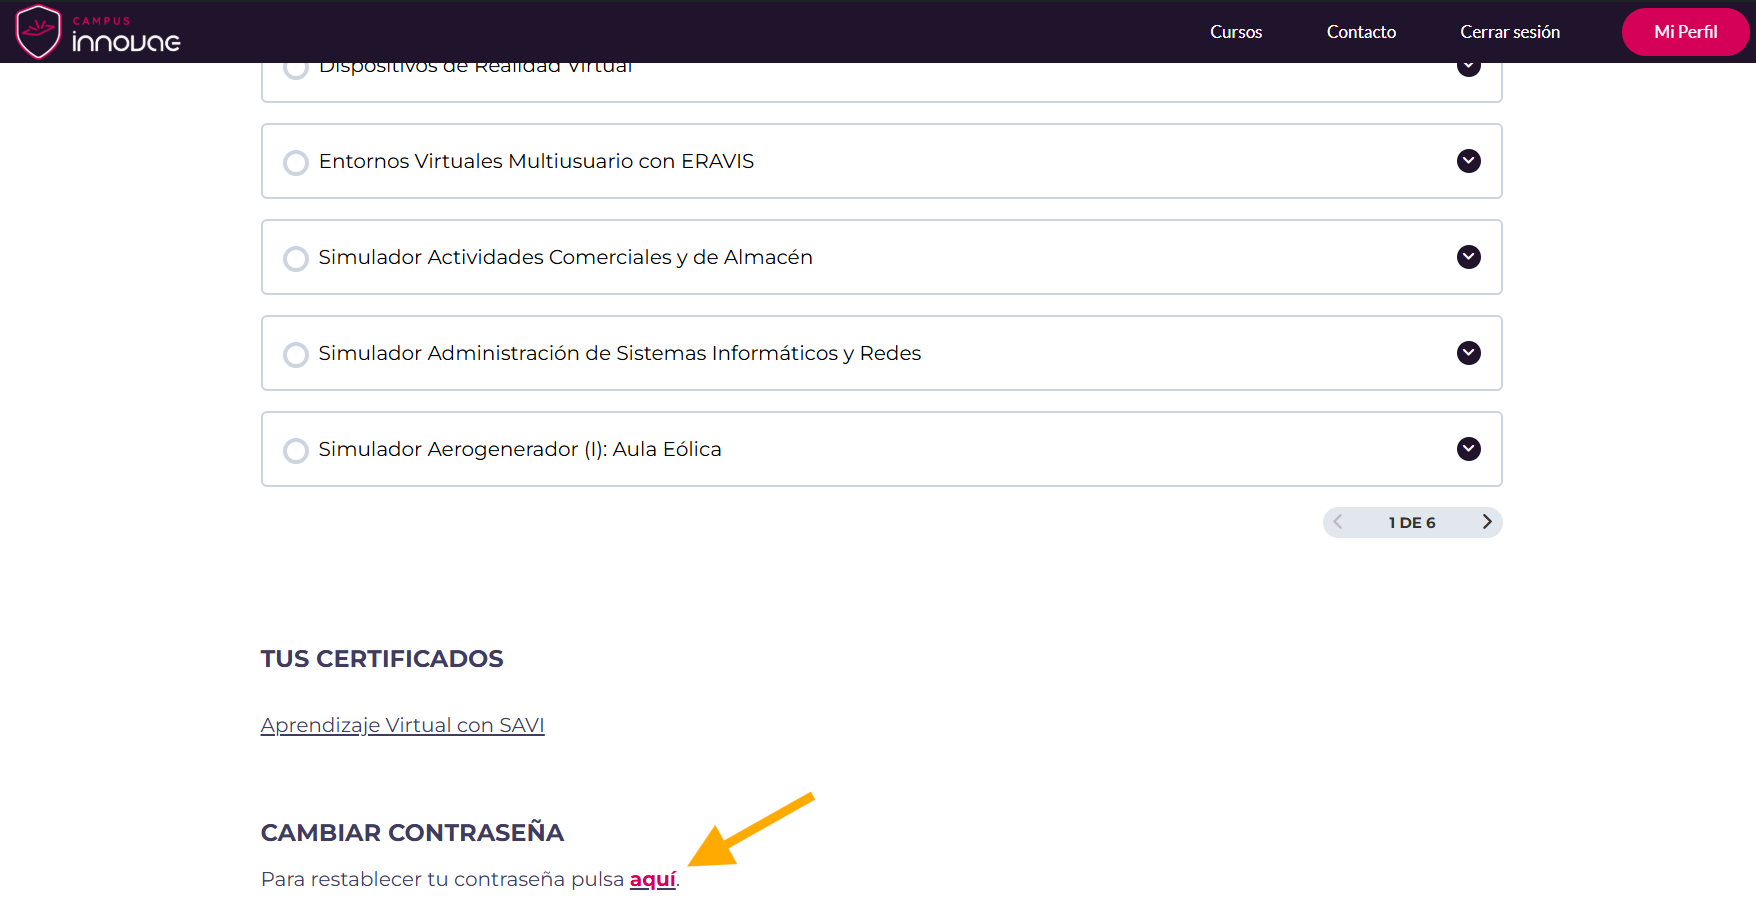Go to previous page arrow in pagination
The height and width of the screenshot is (908, 1756).
coord(1338,522)
